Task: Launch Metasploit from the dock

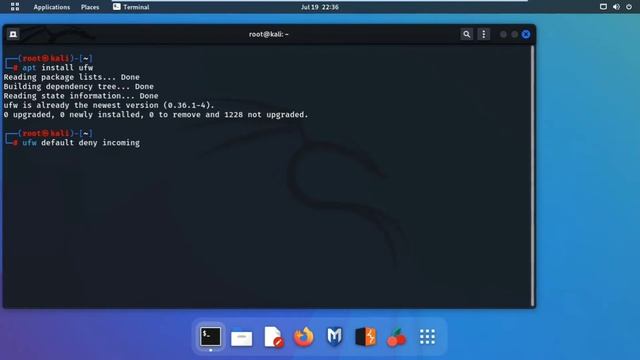Action: click(x=334, y=337)
